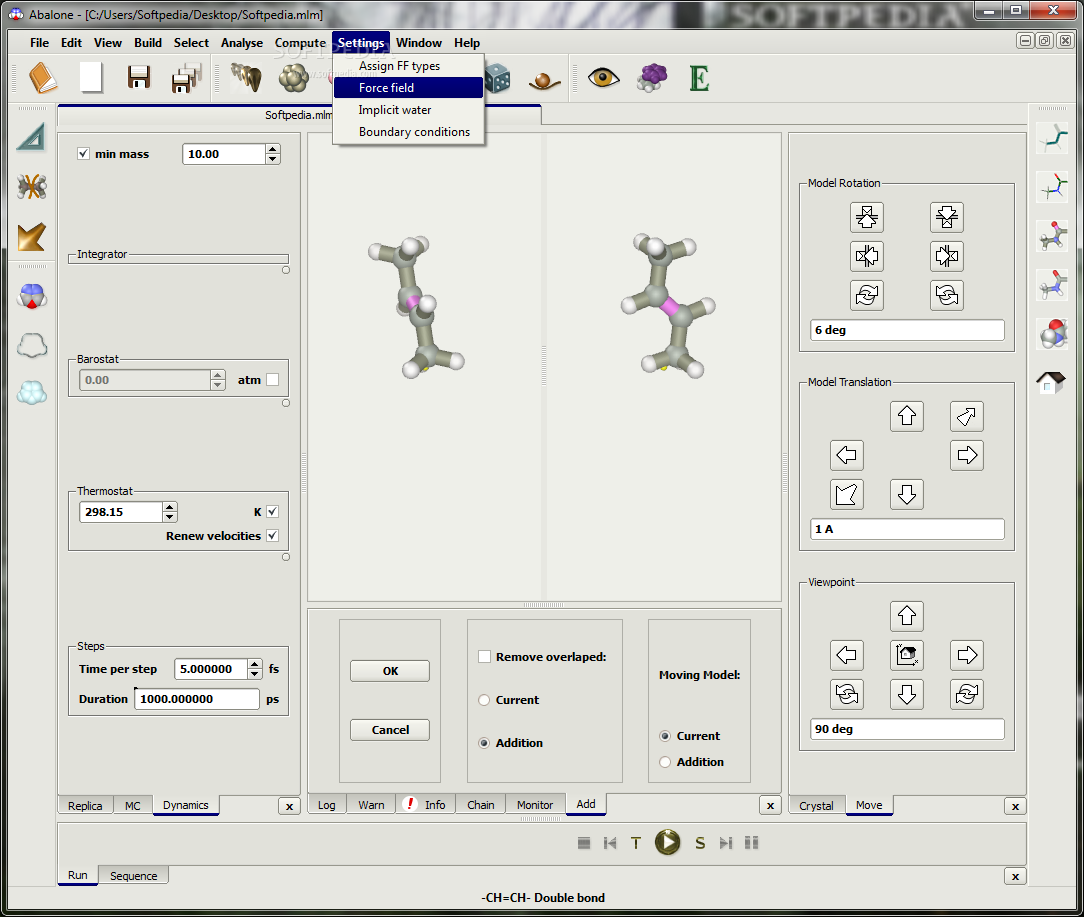Click the orange book icon in toolbar
1084x917 pixels.
[43, 77]
